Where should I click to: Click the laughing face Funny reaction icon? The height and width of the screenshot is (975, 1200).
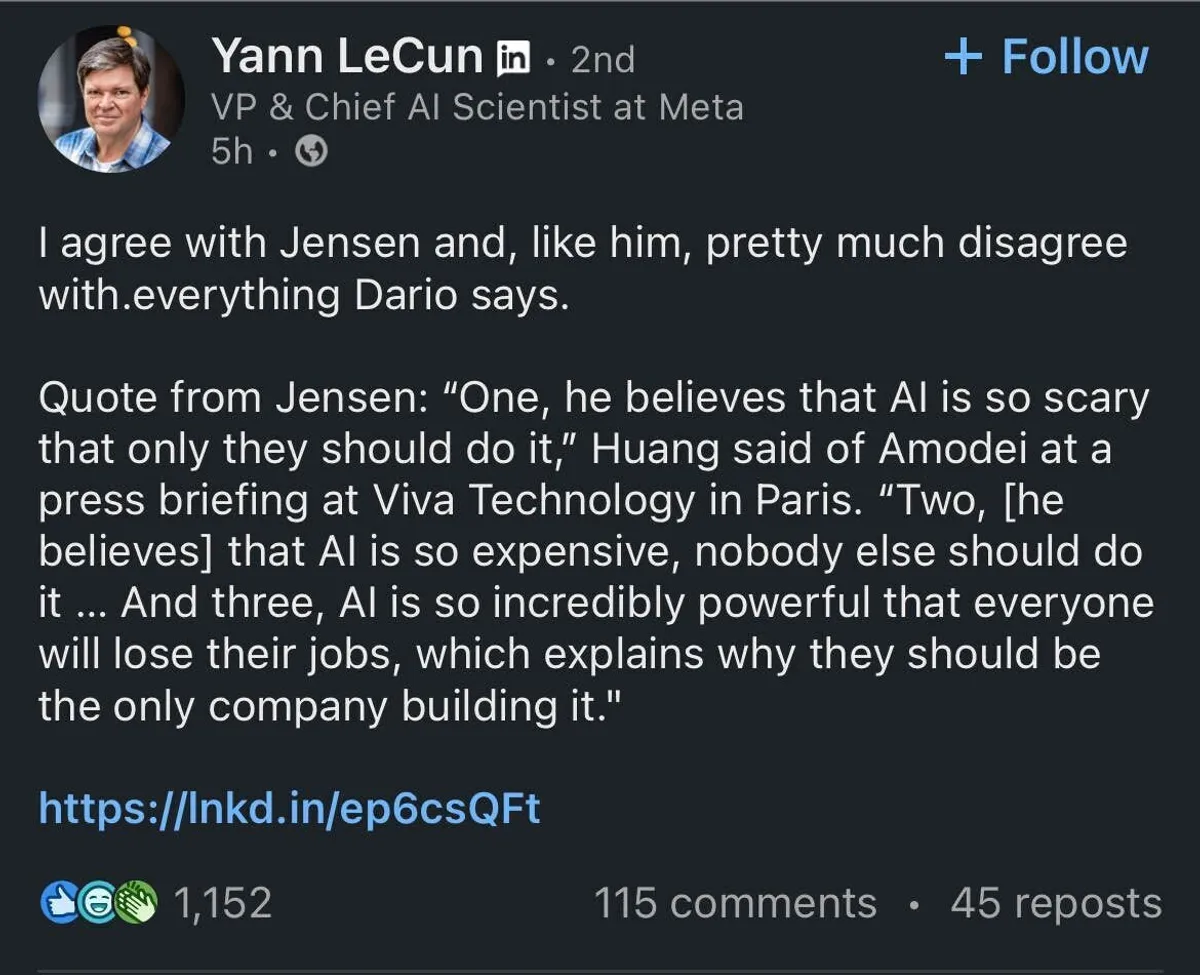tap(98, 903)
